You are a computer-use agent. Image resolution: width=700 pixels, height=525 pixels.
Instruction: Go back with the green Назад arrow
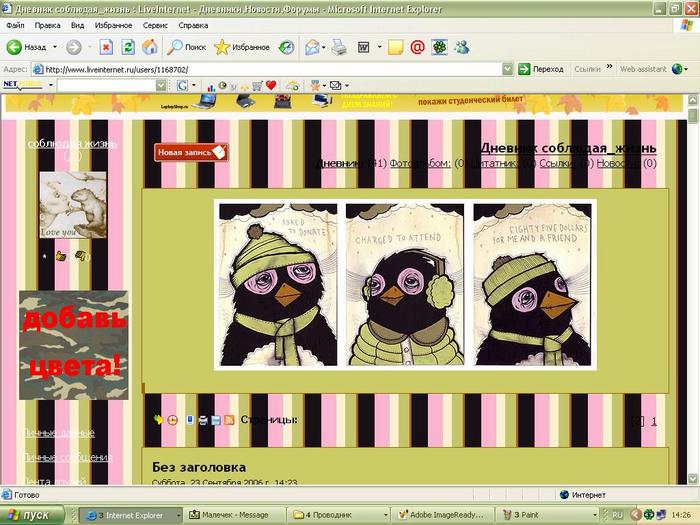tap(26, 47)
